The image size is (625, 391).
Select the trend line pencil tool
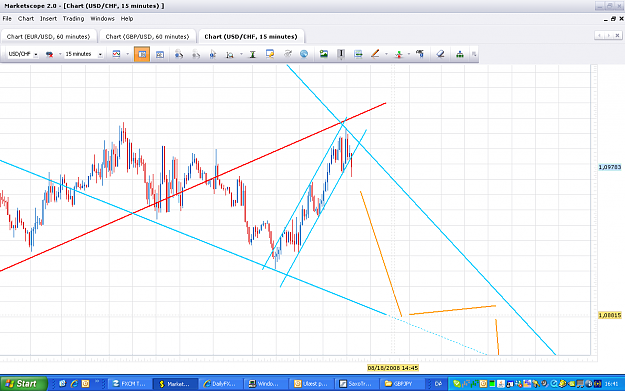tap(375, 54)
